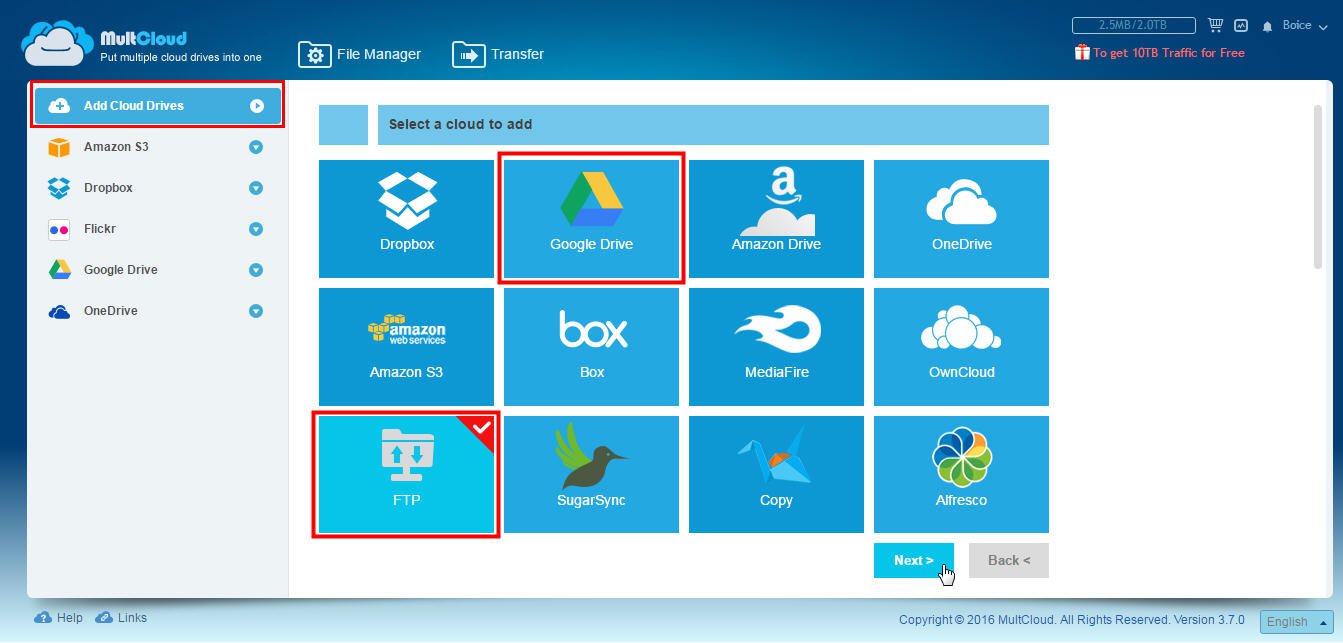Select the OwnCloud tile
Image resolution: width=1343 pixels, height=643 pixels.
(960, 346)
